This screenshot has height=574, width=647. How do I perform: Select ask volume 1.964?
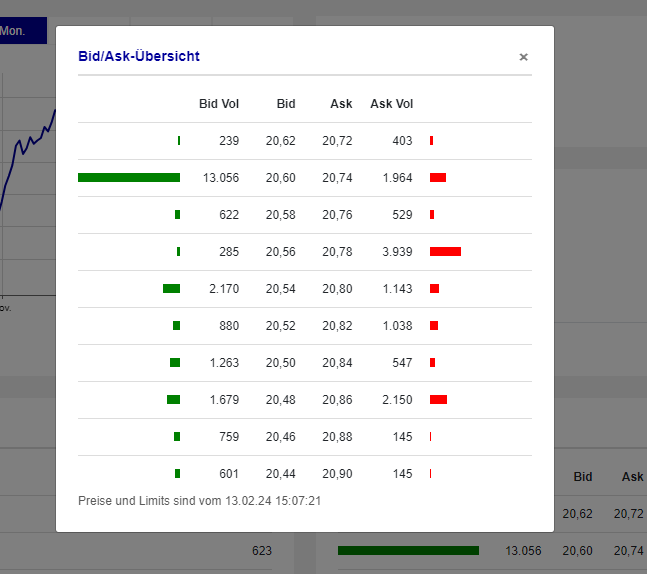(x=397, y=178)
